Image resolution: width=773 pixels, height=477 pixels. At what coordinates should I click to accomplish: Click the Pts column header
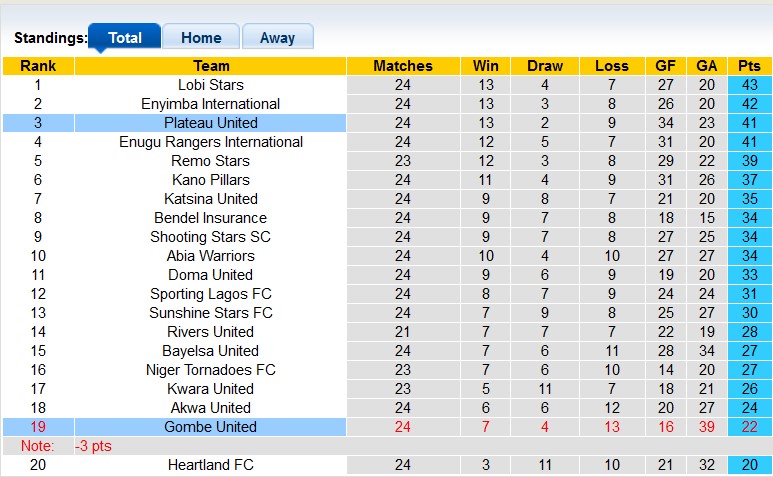749,66
